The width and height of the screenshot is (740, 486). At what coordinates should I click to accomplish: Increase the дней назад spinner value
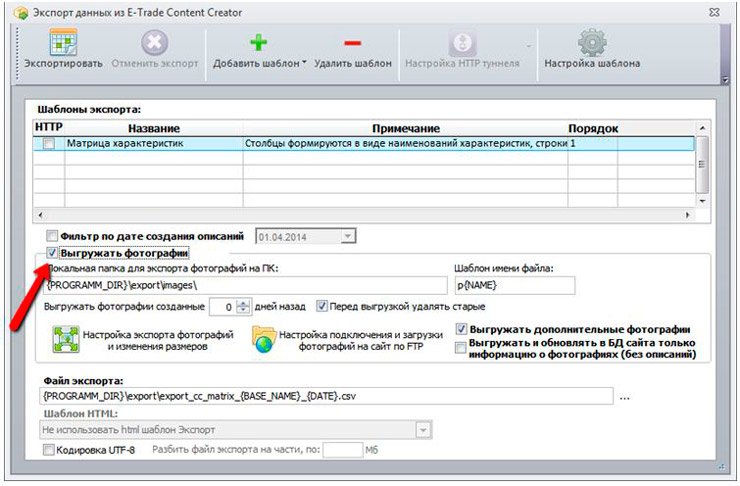click(243, 303)
